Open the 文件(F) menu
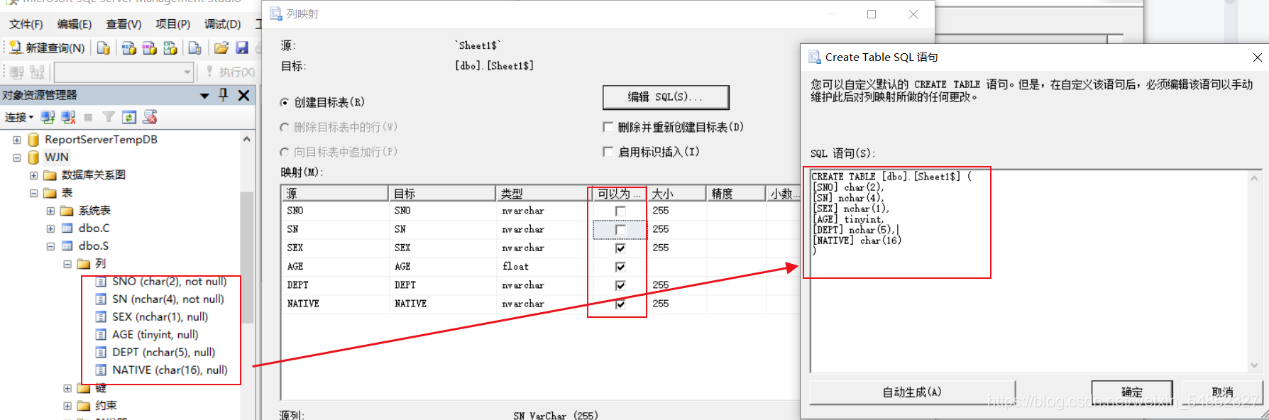This screenshot has width=1269, height=420. (26, 24)
